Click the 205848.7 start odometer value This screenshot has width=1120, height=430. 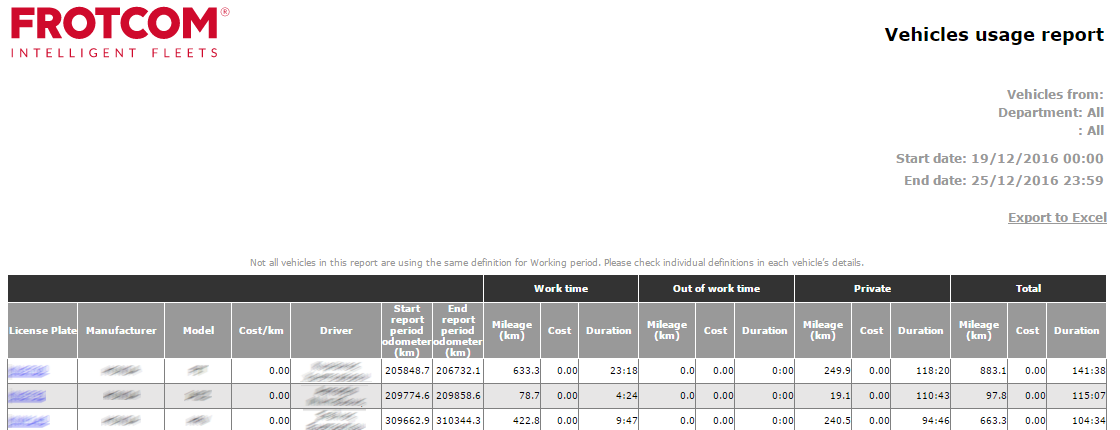[407, 370]
